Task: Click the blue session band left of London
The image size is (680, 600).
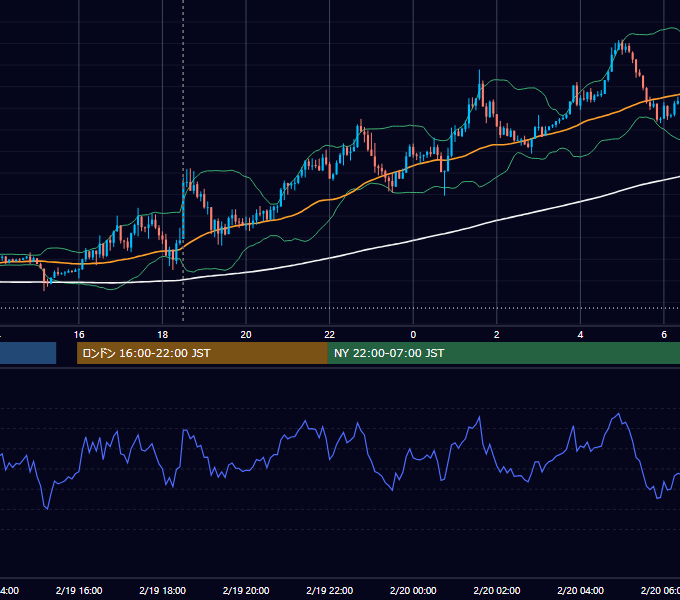Action: click(x=28, y=353)
